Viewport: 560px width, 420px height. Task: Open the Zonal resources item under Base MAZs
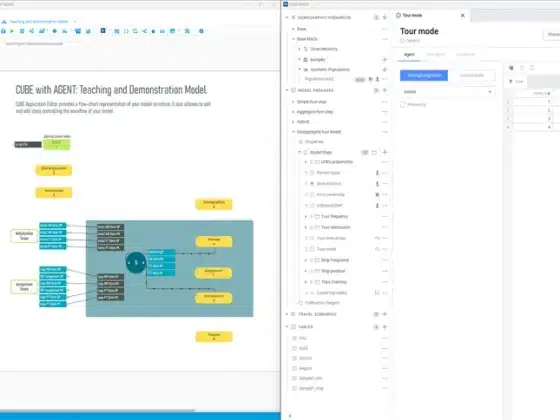324,49
